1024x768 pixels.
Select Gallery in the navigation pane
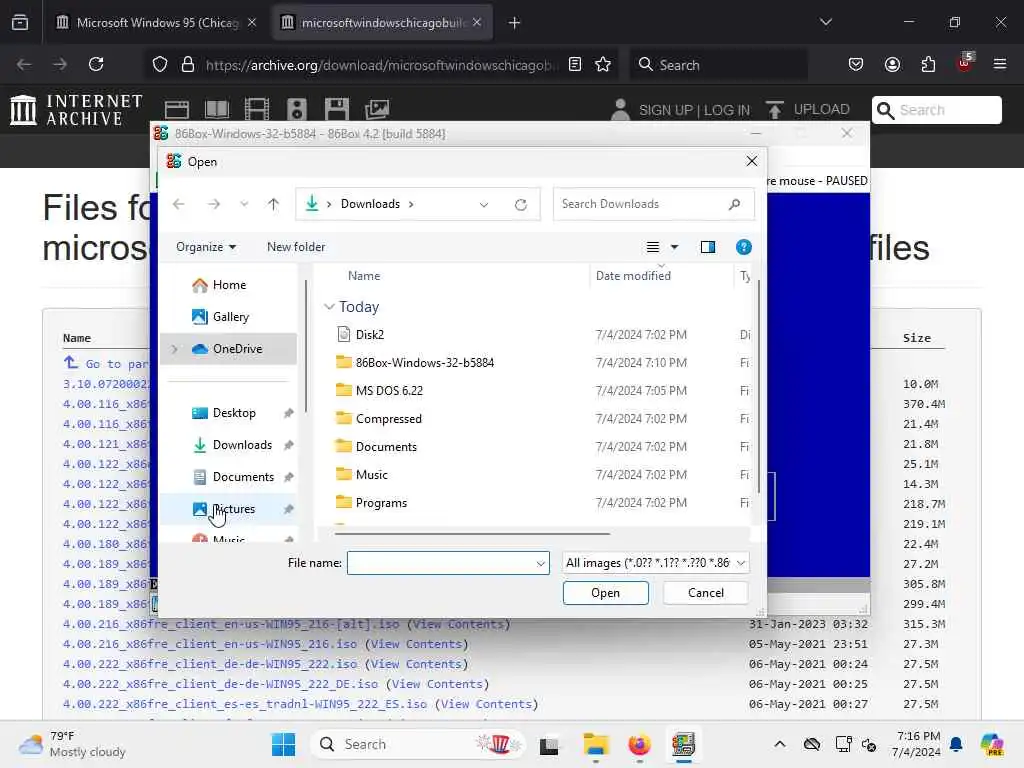pos(228,317)
